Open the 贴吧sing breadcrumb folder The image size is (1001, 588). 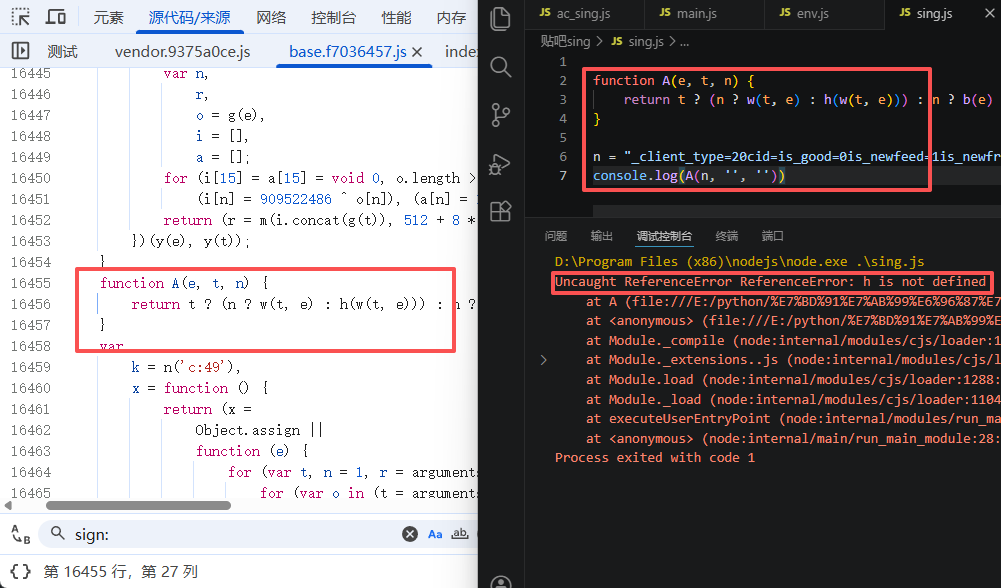565,41
